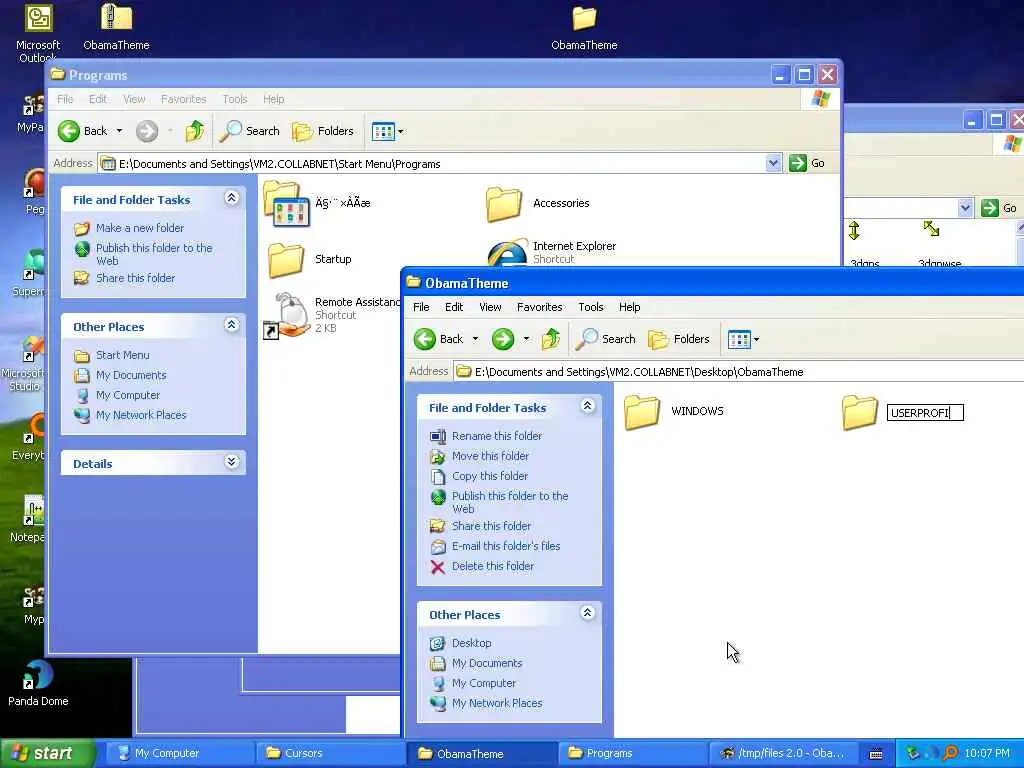Screen dimensions: 1024x768
Task: Click Go button in Programs window
Action: point(807,163)
